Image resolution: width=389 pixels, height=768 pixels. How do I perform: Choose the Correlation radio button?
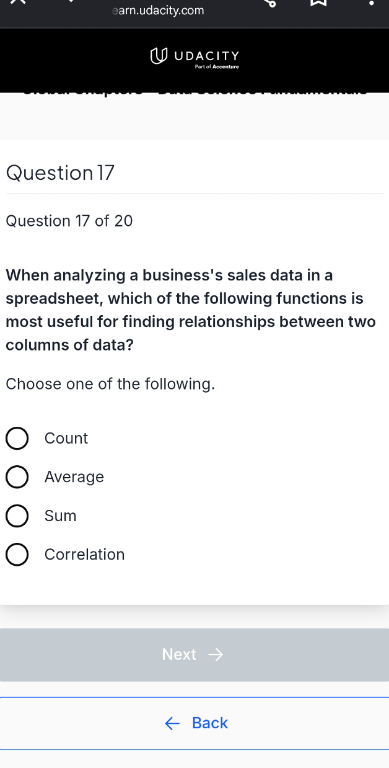click(x=17, y=554)
